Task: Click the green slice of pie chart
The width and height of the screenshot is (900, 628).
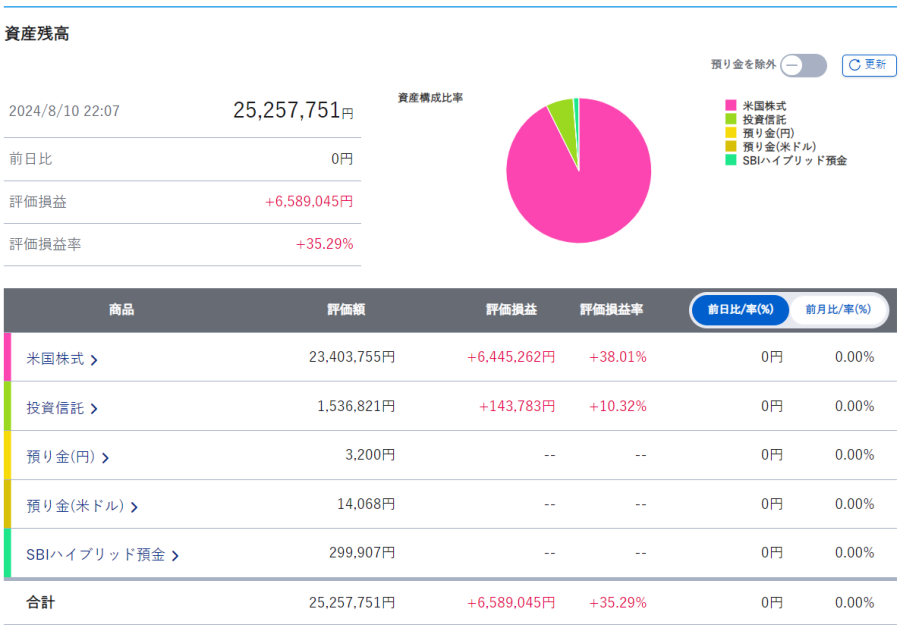Action: (x=562, y=119)
